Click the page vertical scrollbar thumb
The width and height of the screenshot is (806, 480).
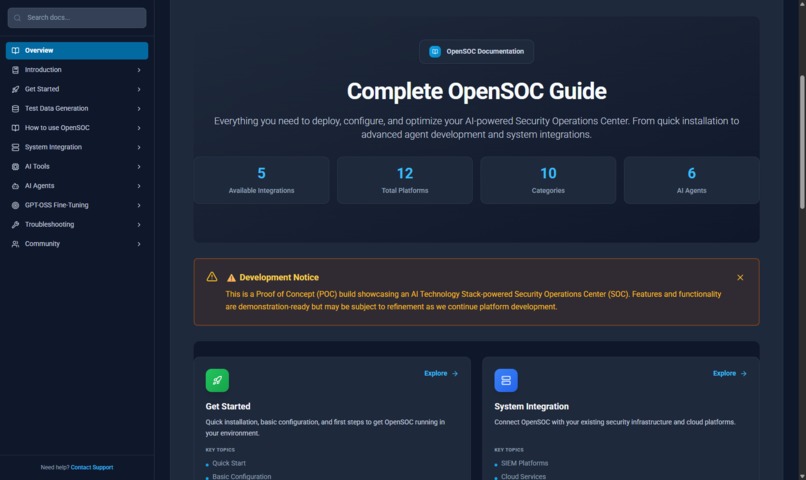[802, 142]
